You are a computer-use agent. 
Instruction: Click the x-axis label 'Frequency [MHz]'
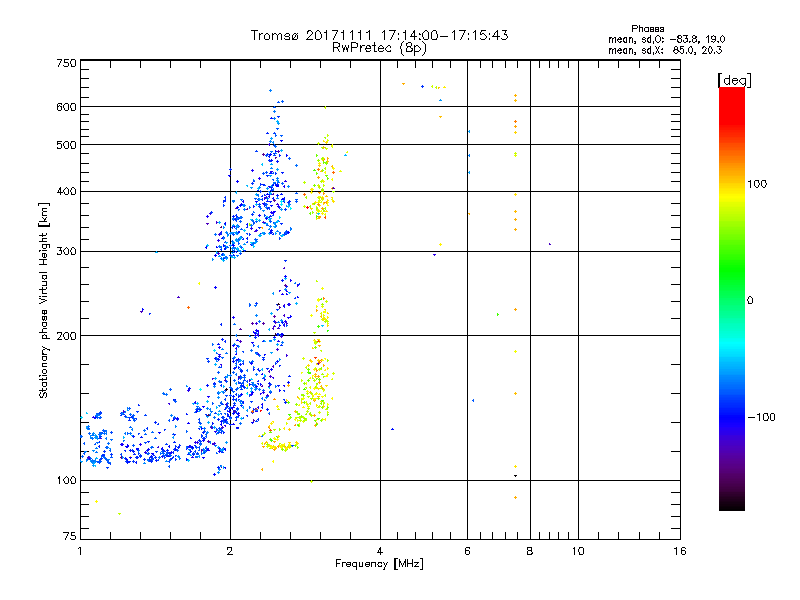pyautogui.click(x=379, y=564)
